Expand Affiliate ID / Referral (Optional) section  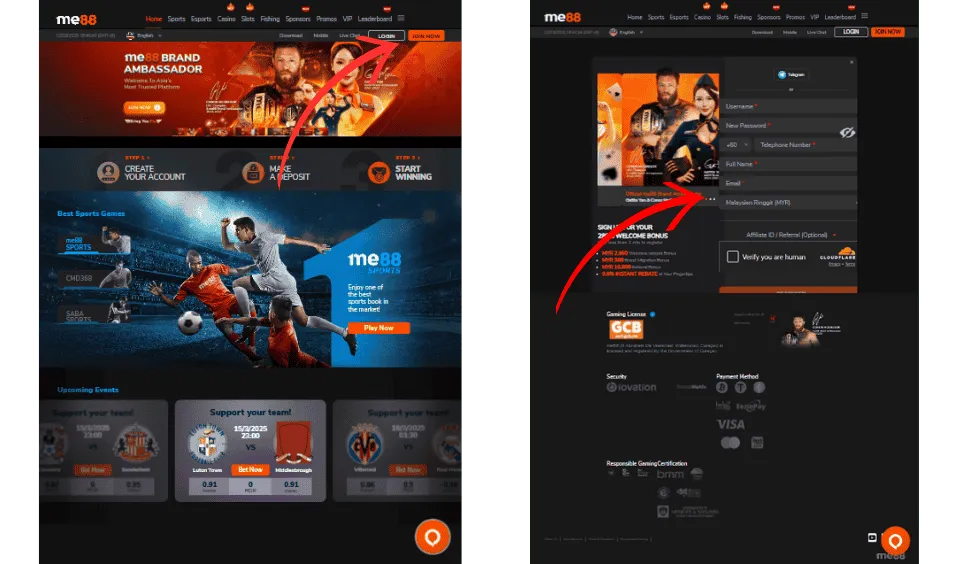point(790,235)
